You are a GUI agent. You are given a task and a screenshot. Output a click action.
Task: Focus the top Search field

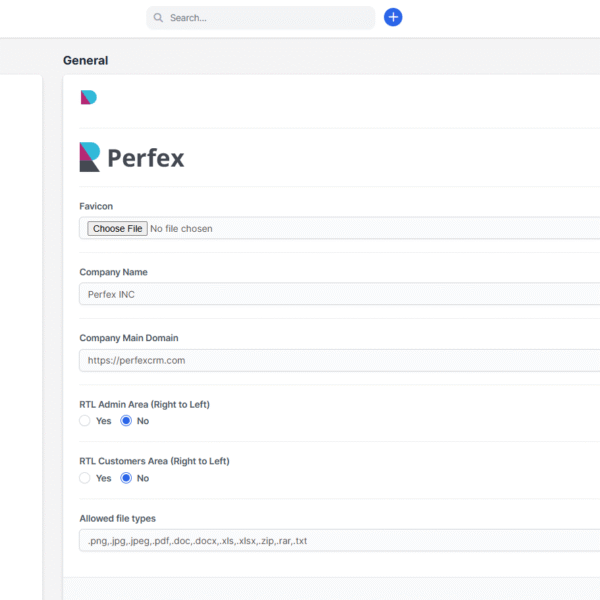265,18
